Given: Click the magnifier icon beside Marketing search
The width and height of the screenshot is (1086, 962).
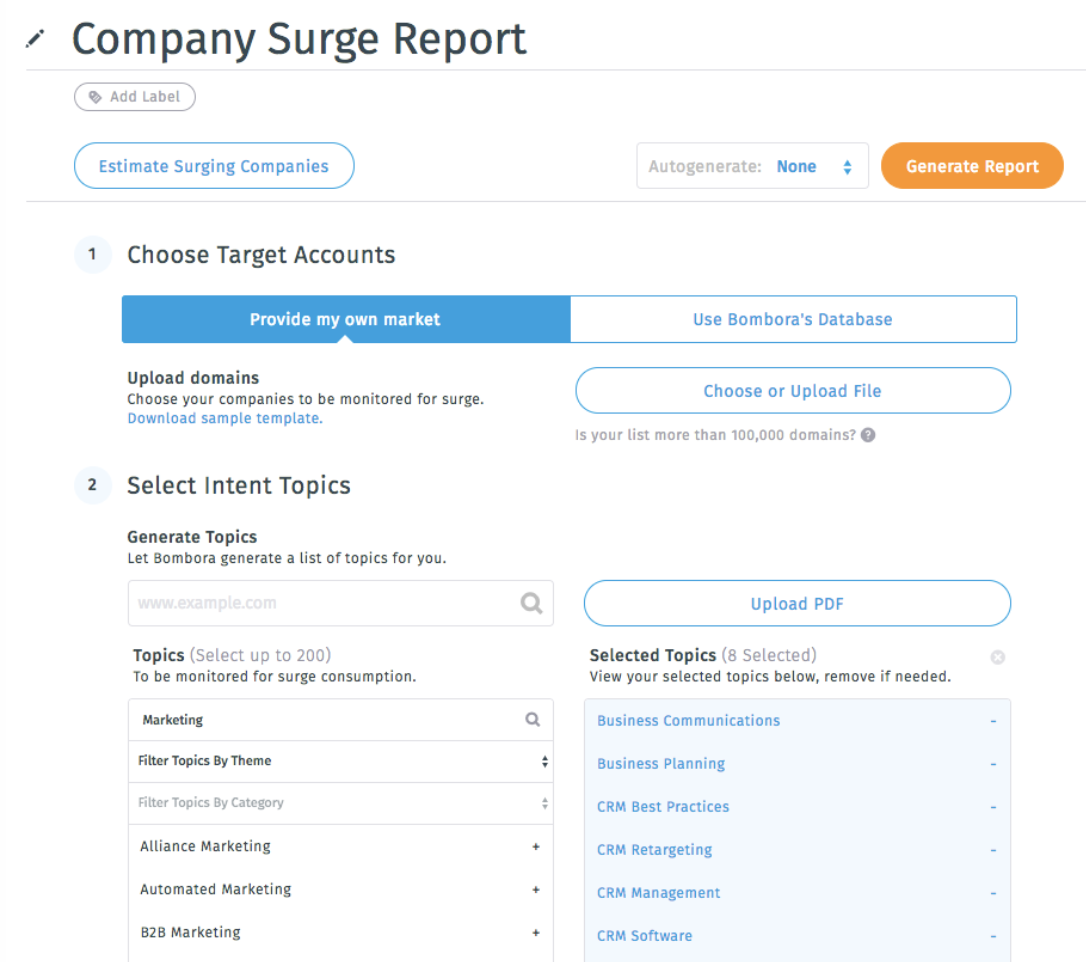Looking at the screenshot, I should click(x=531, y=719).
